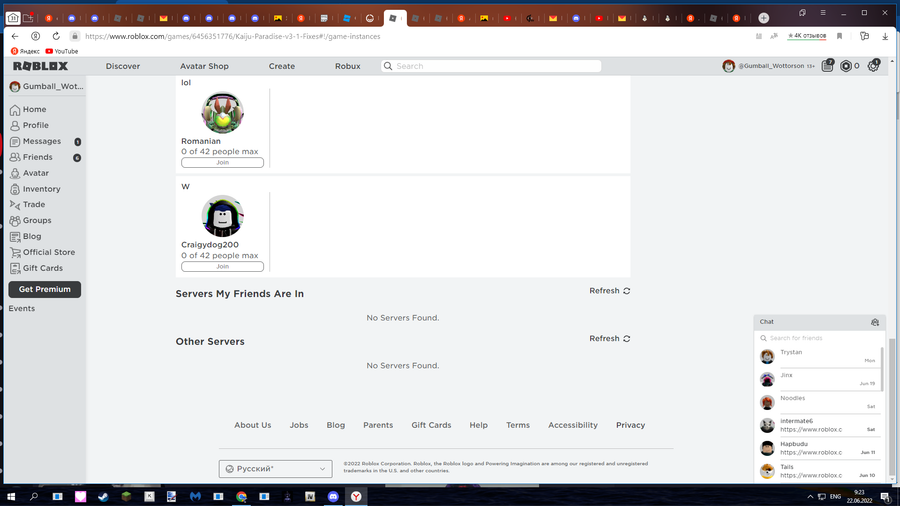Viewport: 900px width, 506px height.
Task: Open chat settings gear in Chat panel
Action: pos(875,322)
